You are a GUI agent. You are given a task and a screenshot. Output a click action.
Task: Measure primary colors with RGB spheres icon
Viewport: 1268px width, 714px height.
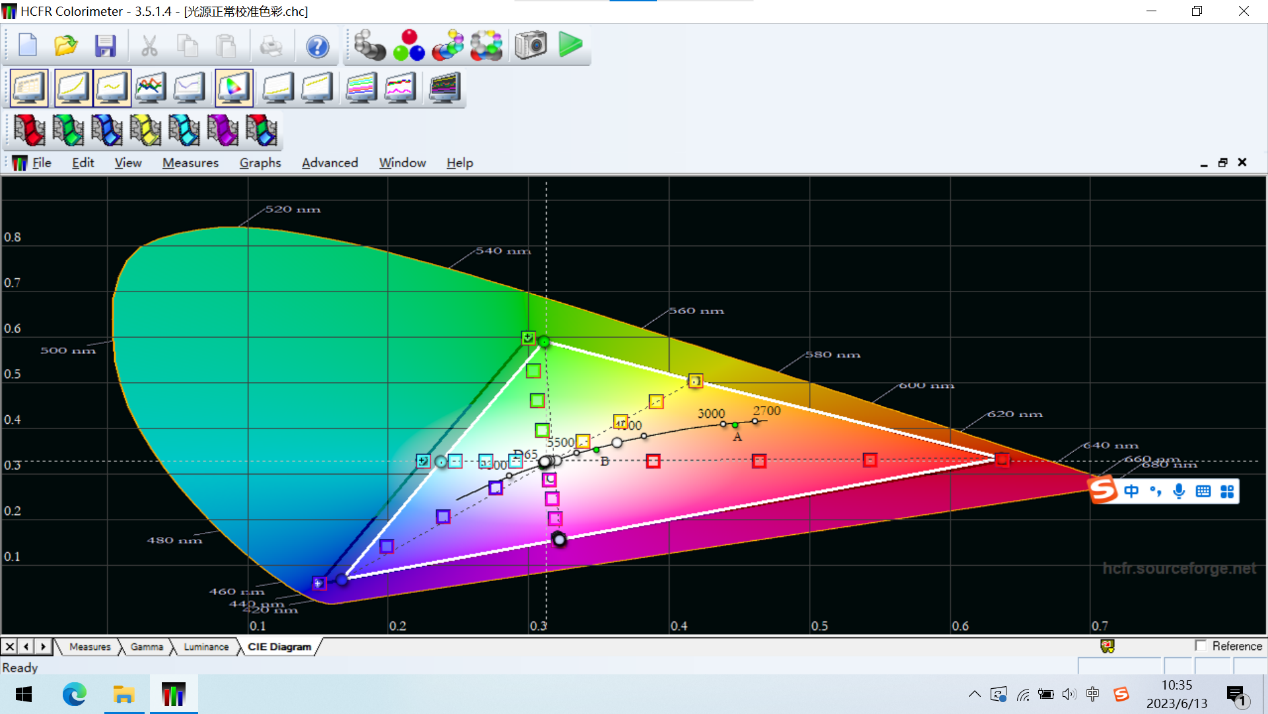click(408, 45)
